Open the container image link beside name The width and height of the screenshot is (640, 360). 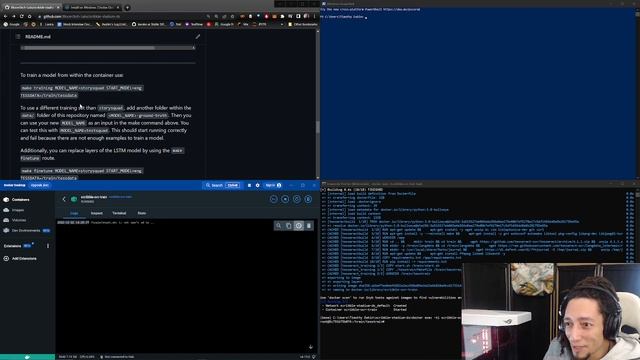120,197
